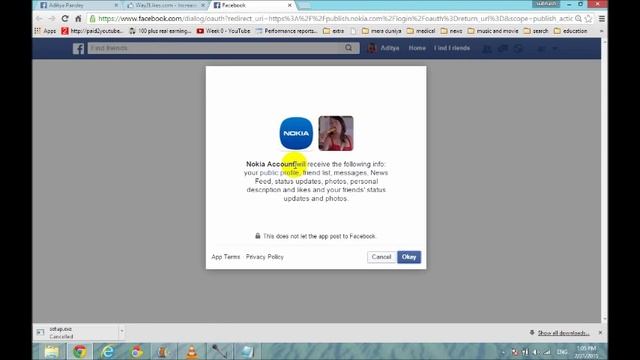Click the address bar URL
This screenshot has height=360, width=640.
coord(336,19)
